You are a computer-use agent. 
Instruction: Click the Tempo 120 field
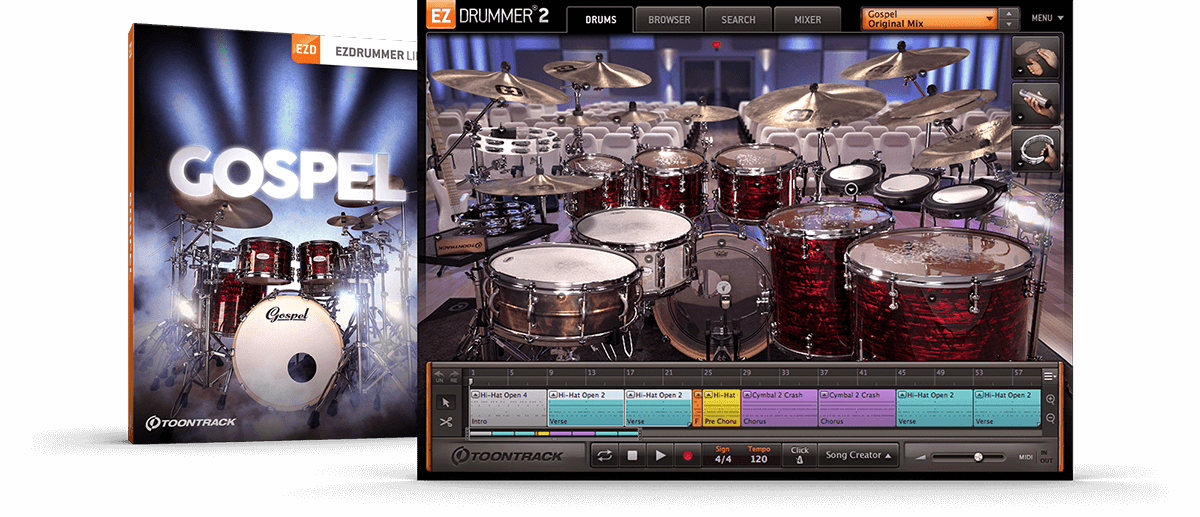[x=758, y=455]
